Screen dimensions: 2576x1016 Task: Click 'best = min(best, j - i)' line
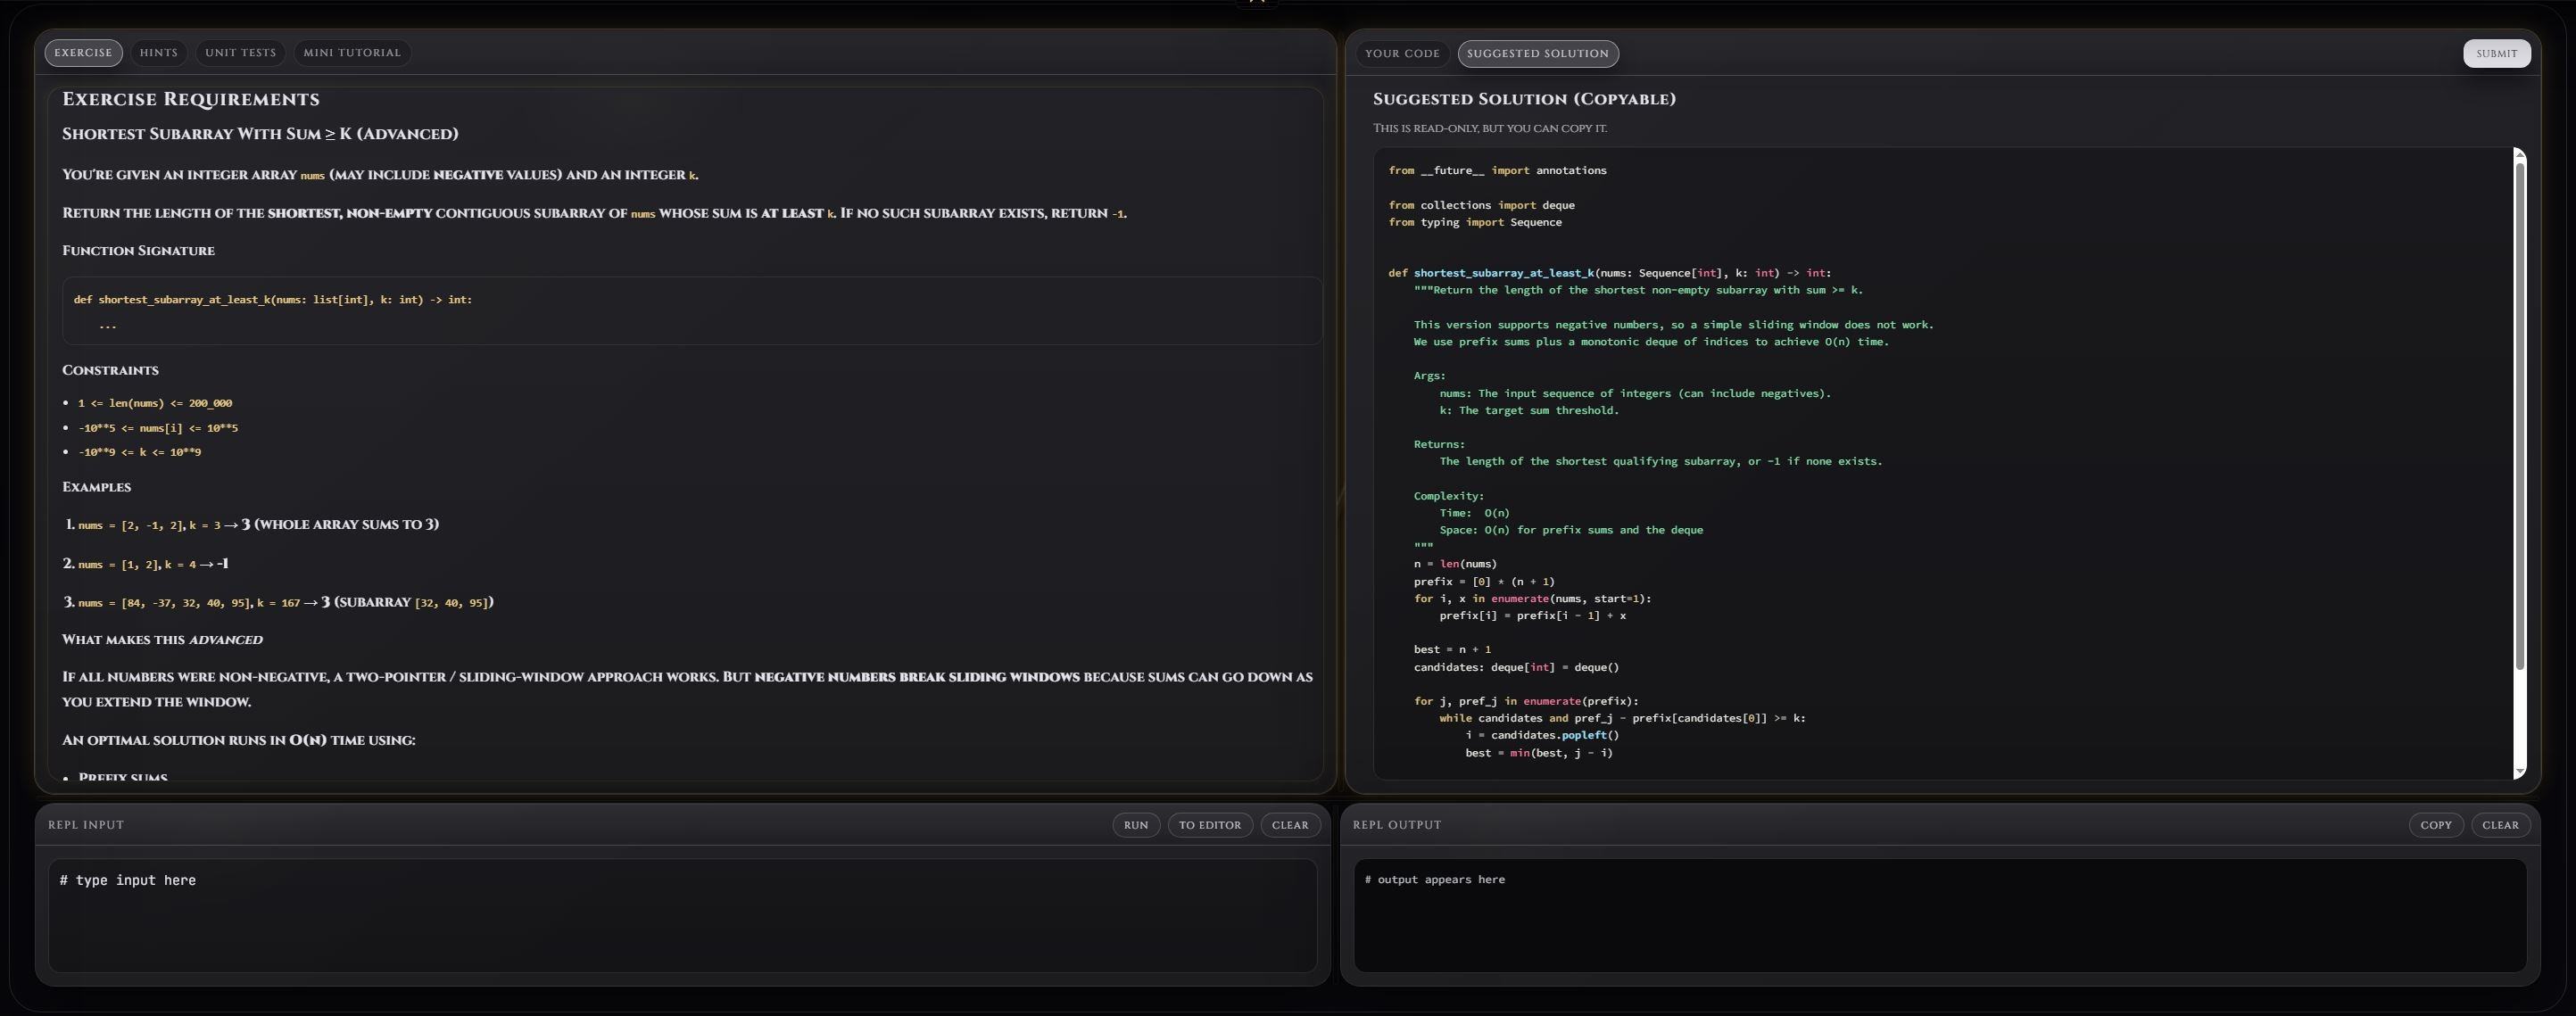click(1539, 753)
